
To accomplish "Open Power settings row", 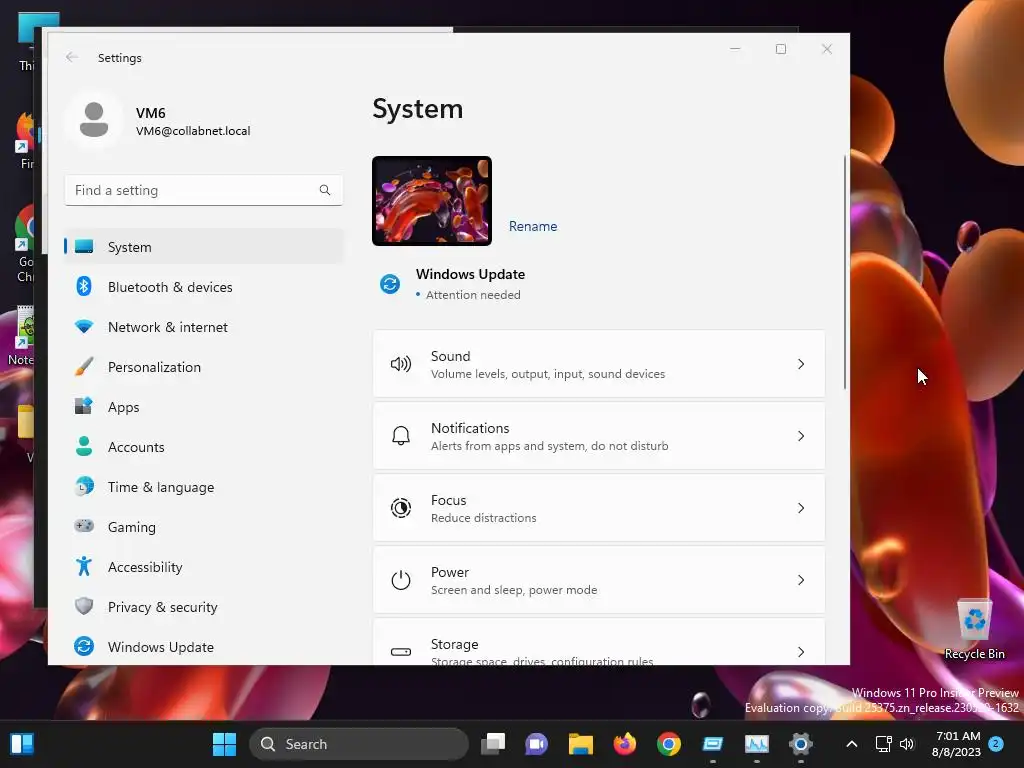I will [x=598, y=580].
